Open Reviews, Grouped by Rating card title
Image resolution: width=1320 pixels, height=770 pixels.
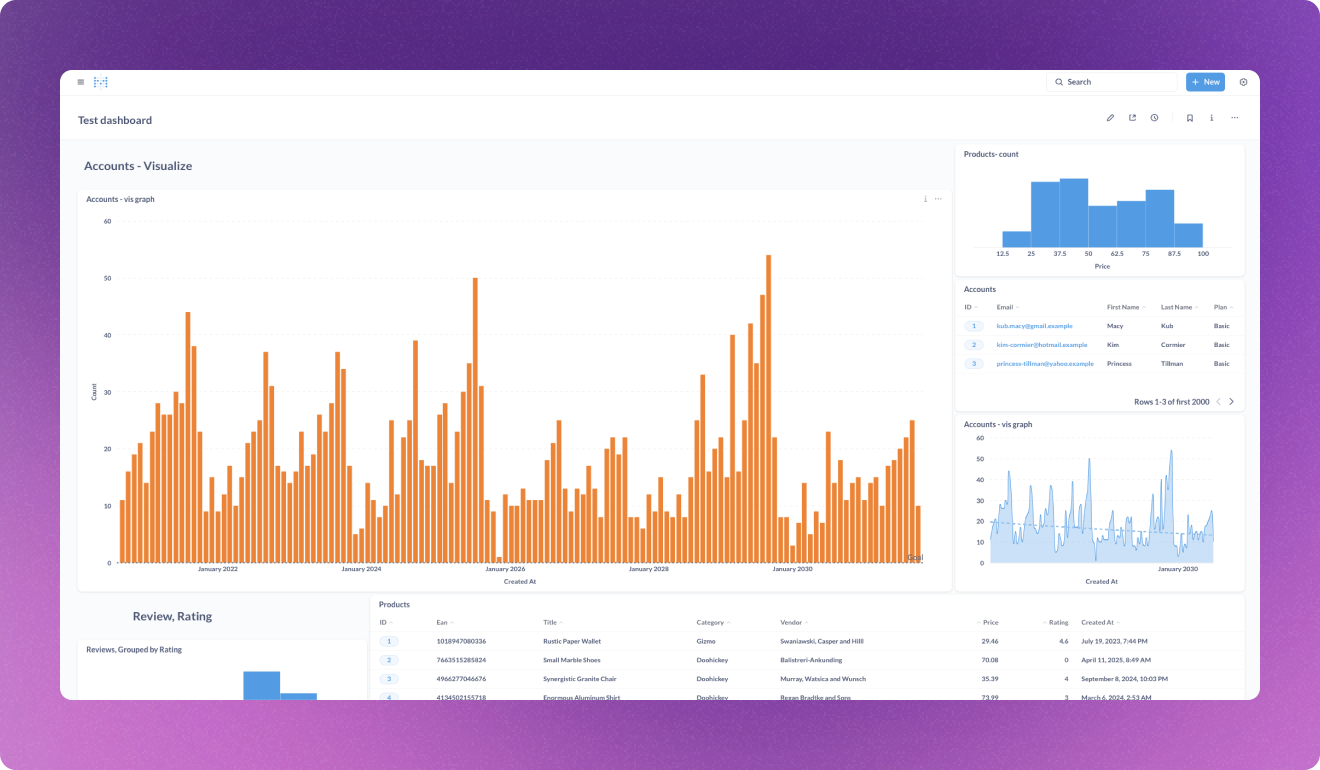134,649
